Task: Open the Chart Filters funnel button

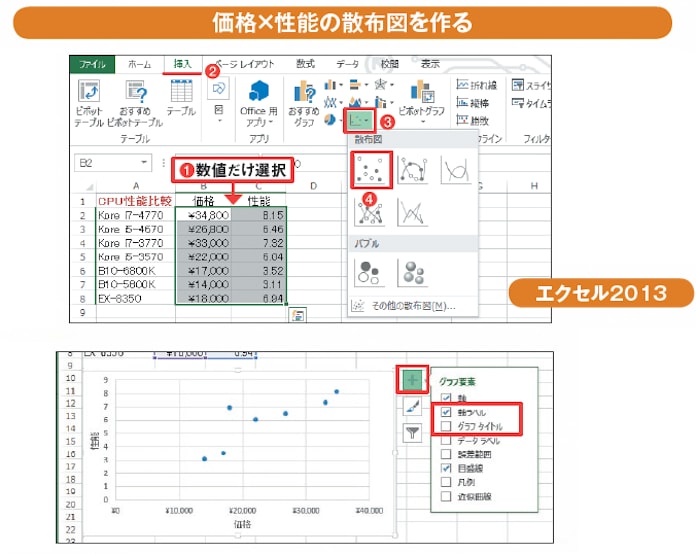Action: click(x=412, y=433)
